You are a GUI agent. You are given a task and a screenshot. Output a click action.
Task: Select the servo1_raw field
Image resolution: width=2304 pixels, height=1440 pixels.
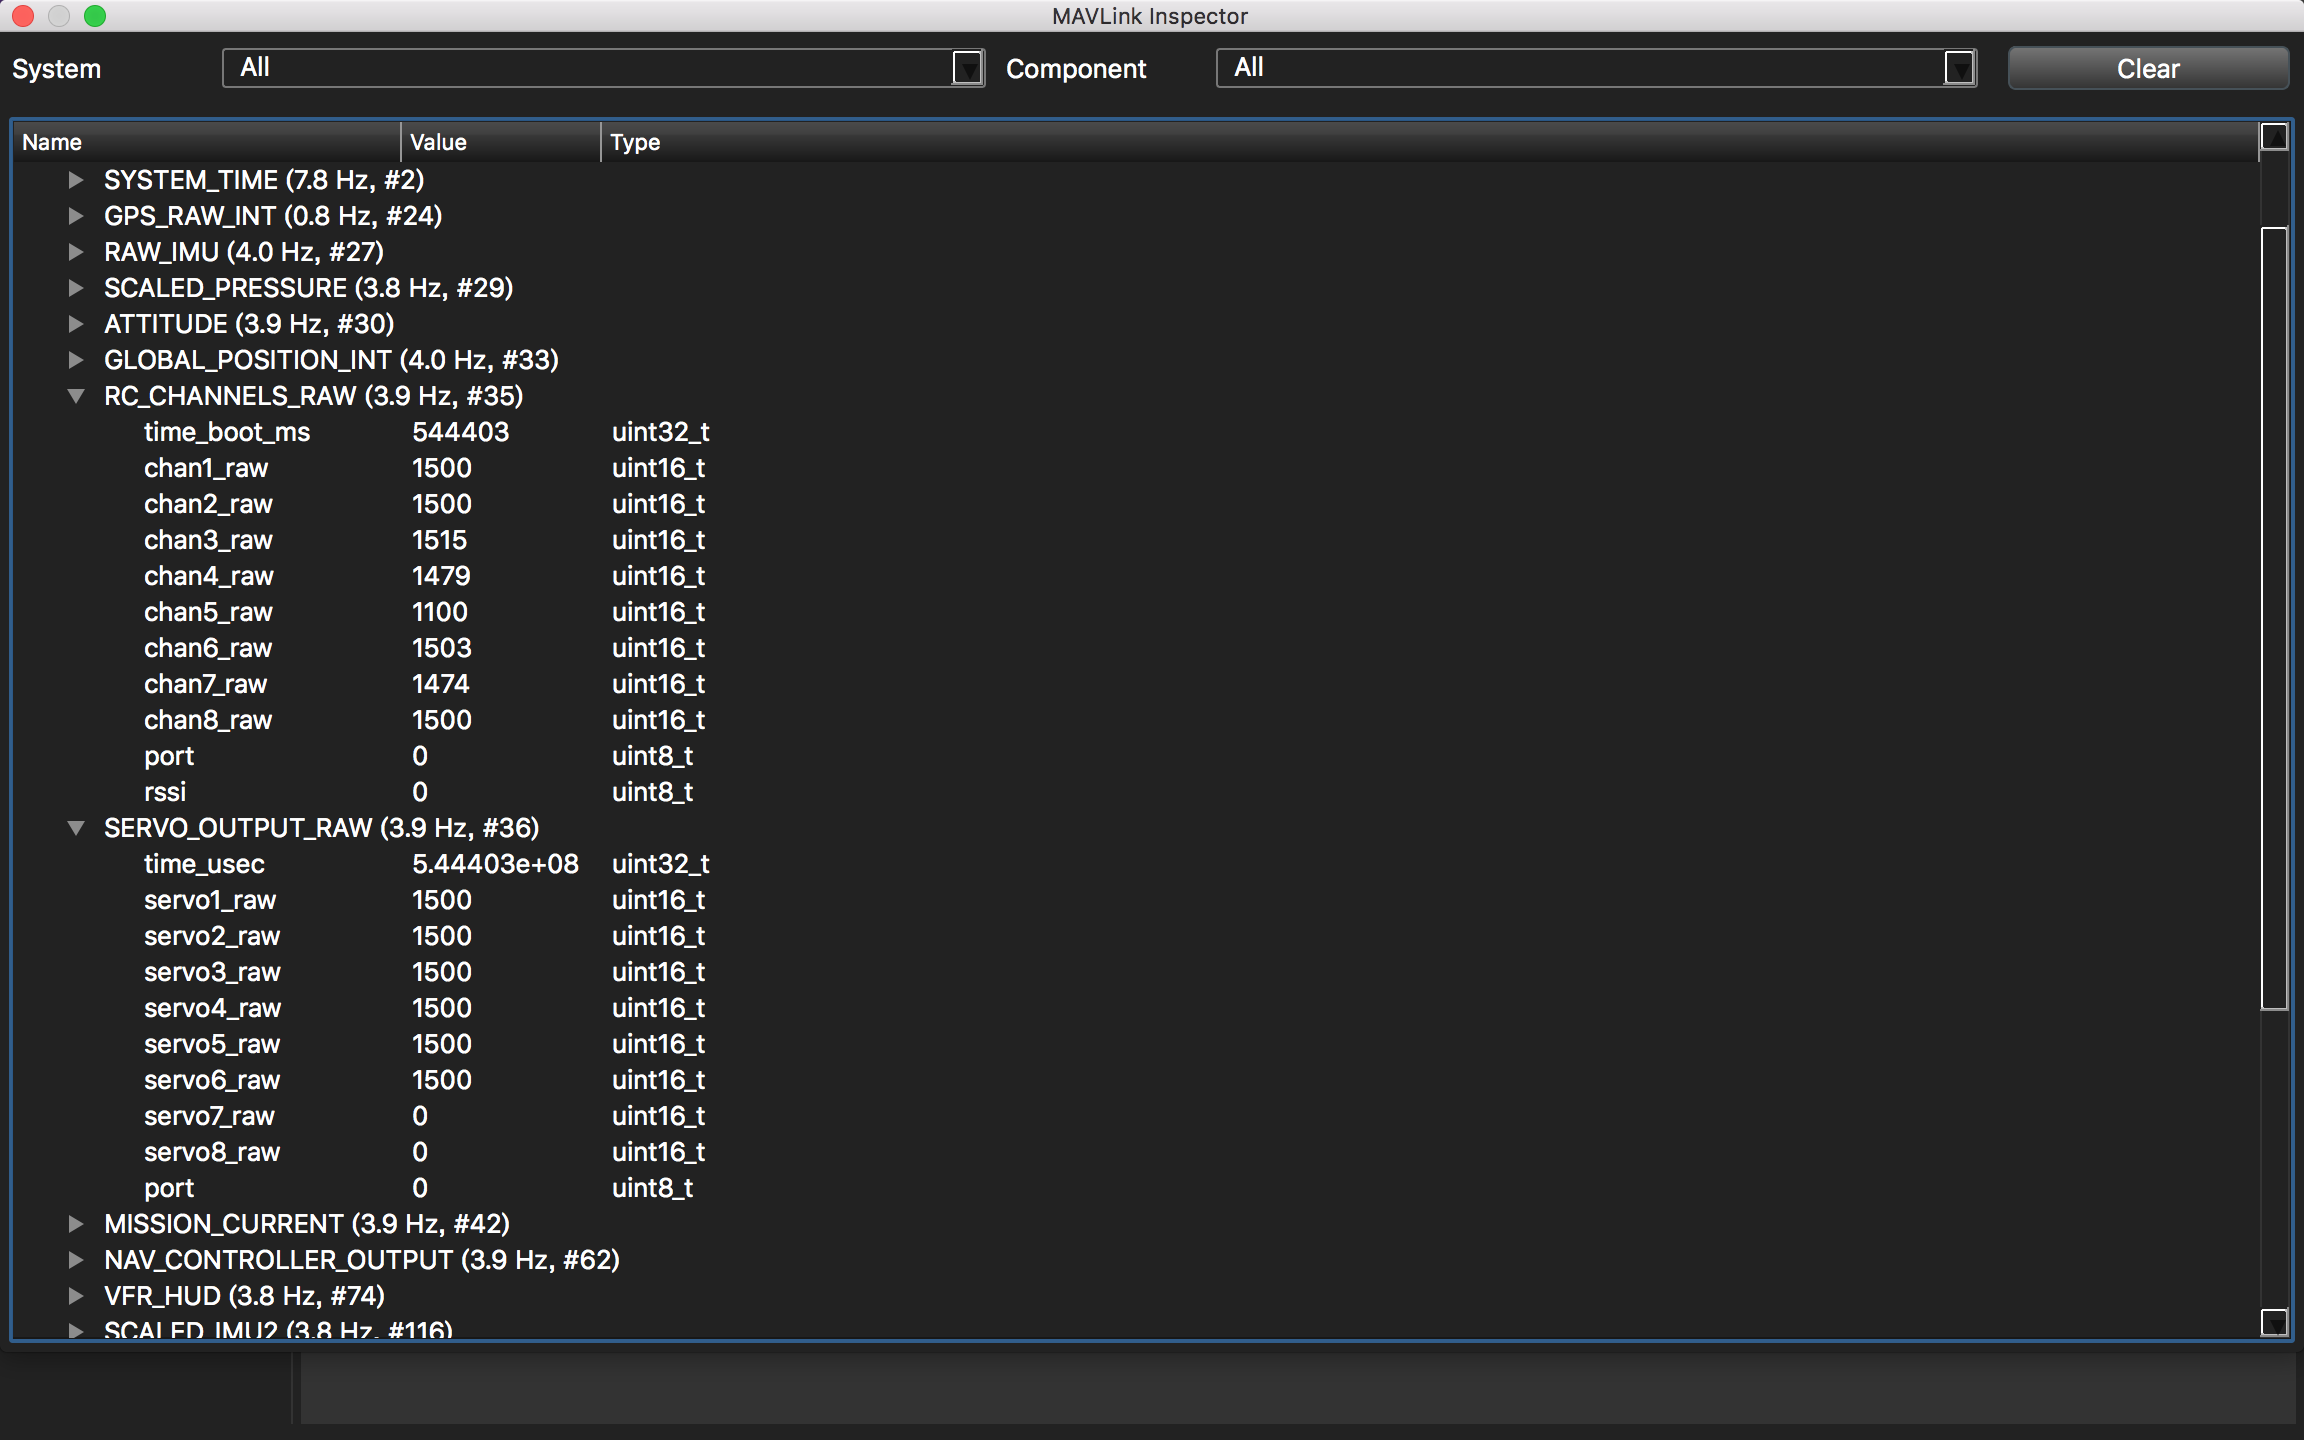210,900
